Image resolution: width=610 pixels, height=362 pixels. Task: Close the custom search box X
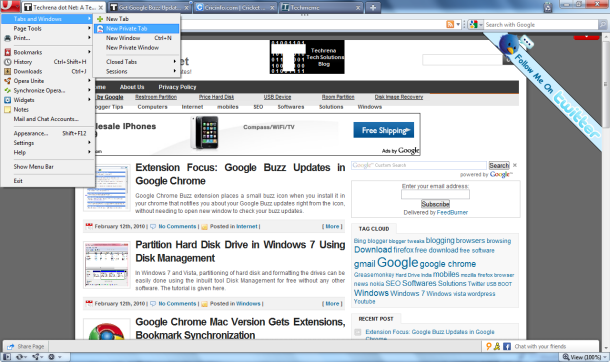point(515,165)
